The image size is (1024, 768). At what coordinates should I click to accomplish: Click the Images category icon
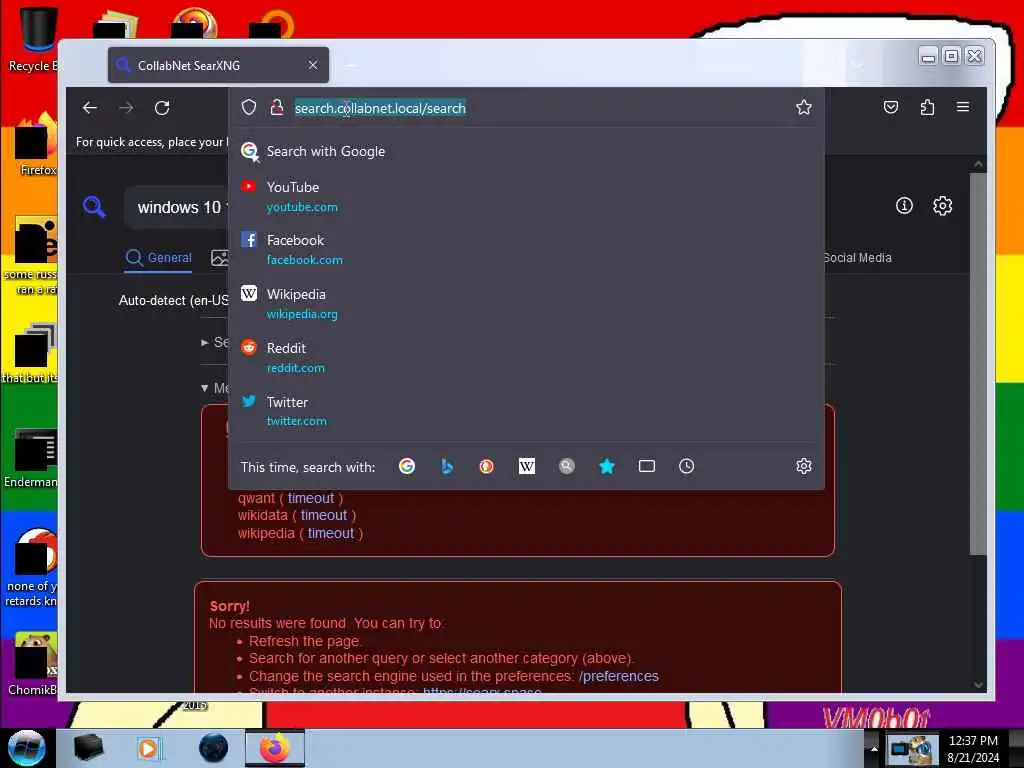tap(219, 257)
